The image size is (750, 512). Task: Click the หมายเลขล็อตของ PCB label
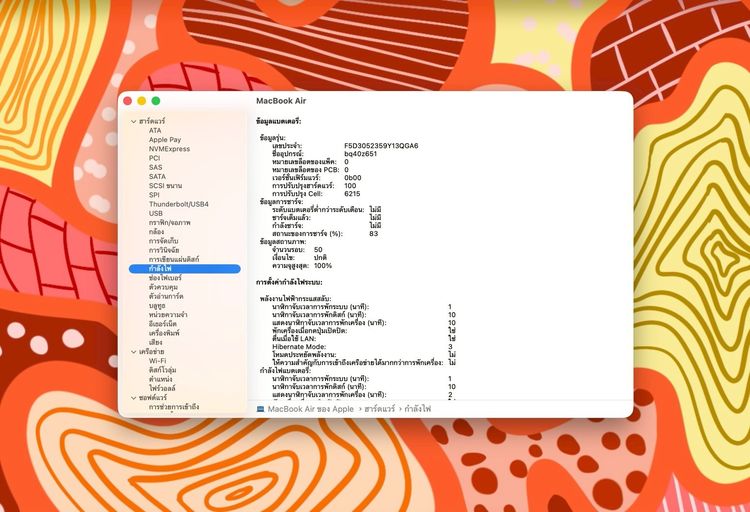click(306, 170)
